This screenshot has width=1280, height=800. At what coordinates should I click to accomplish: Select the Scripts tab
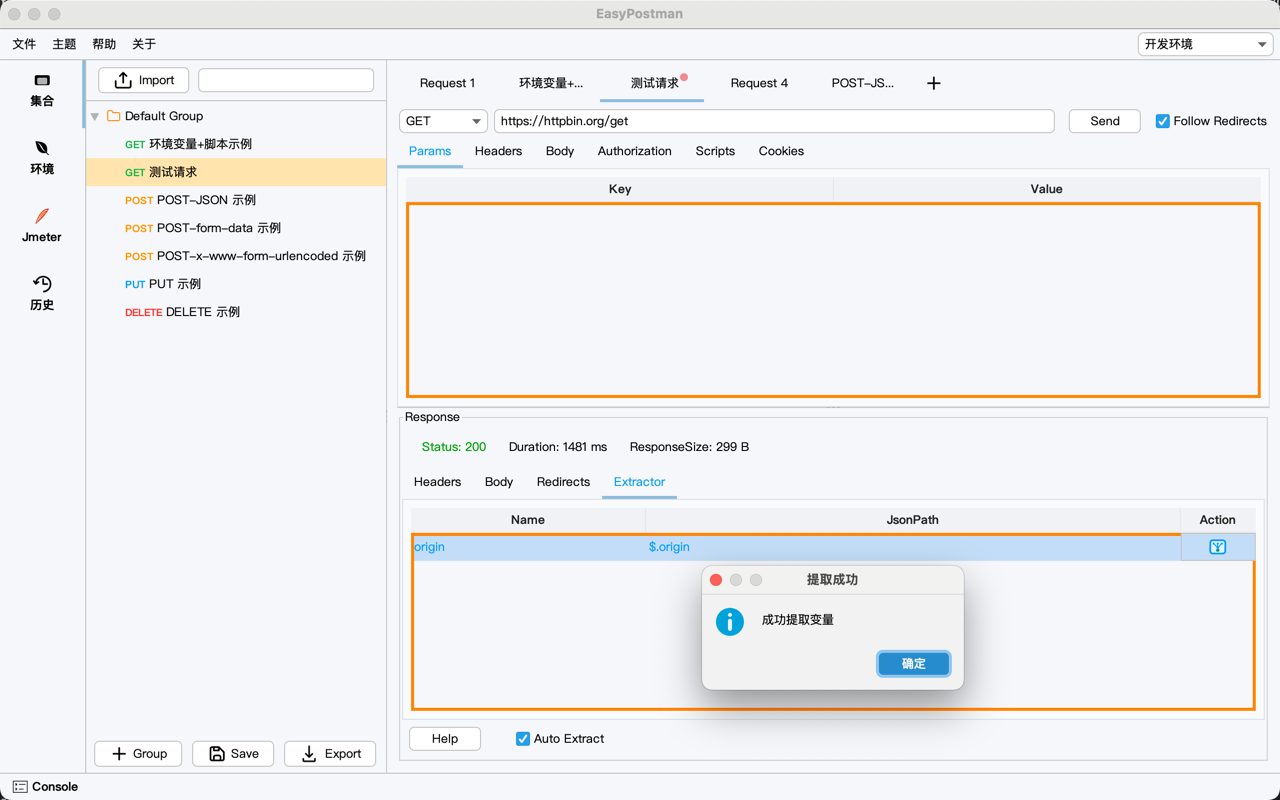tap(715, 151)
